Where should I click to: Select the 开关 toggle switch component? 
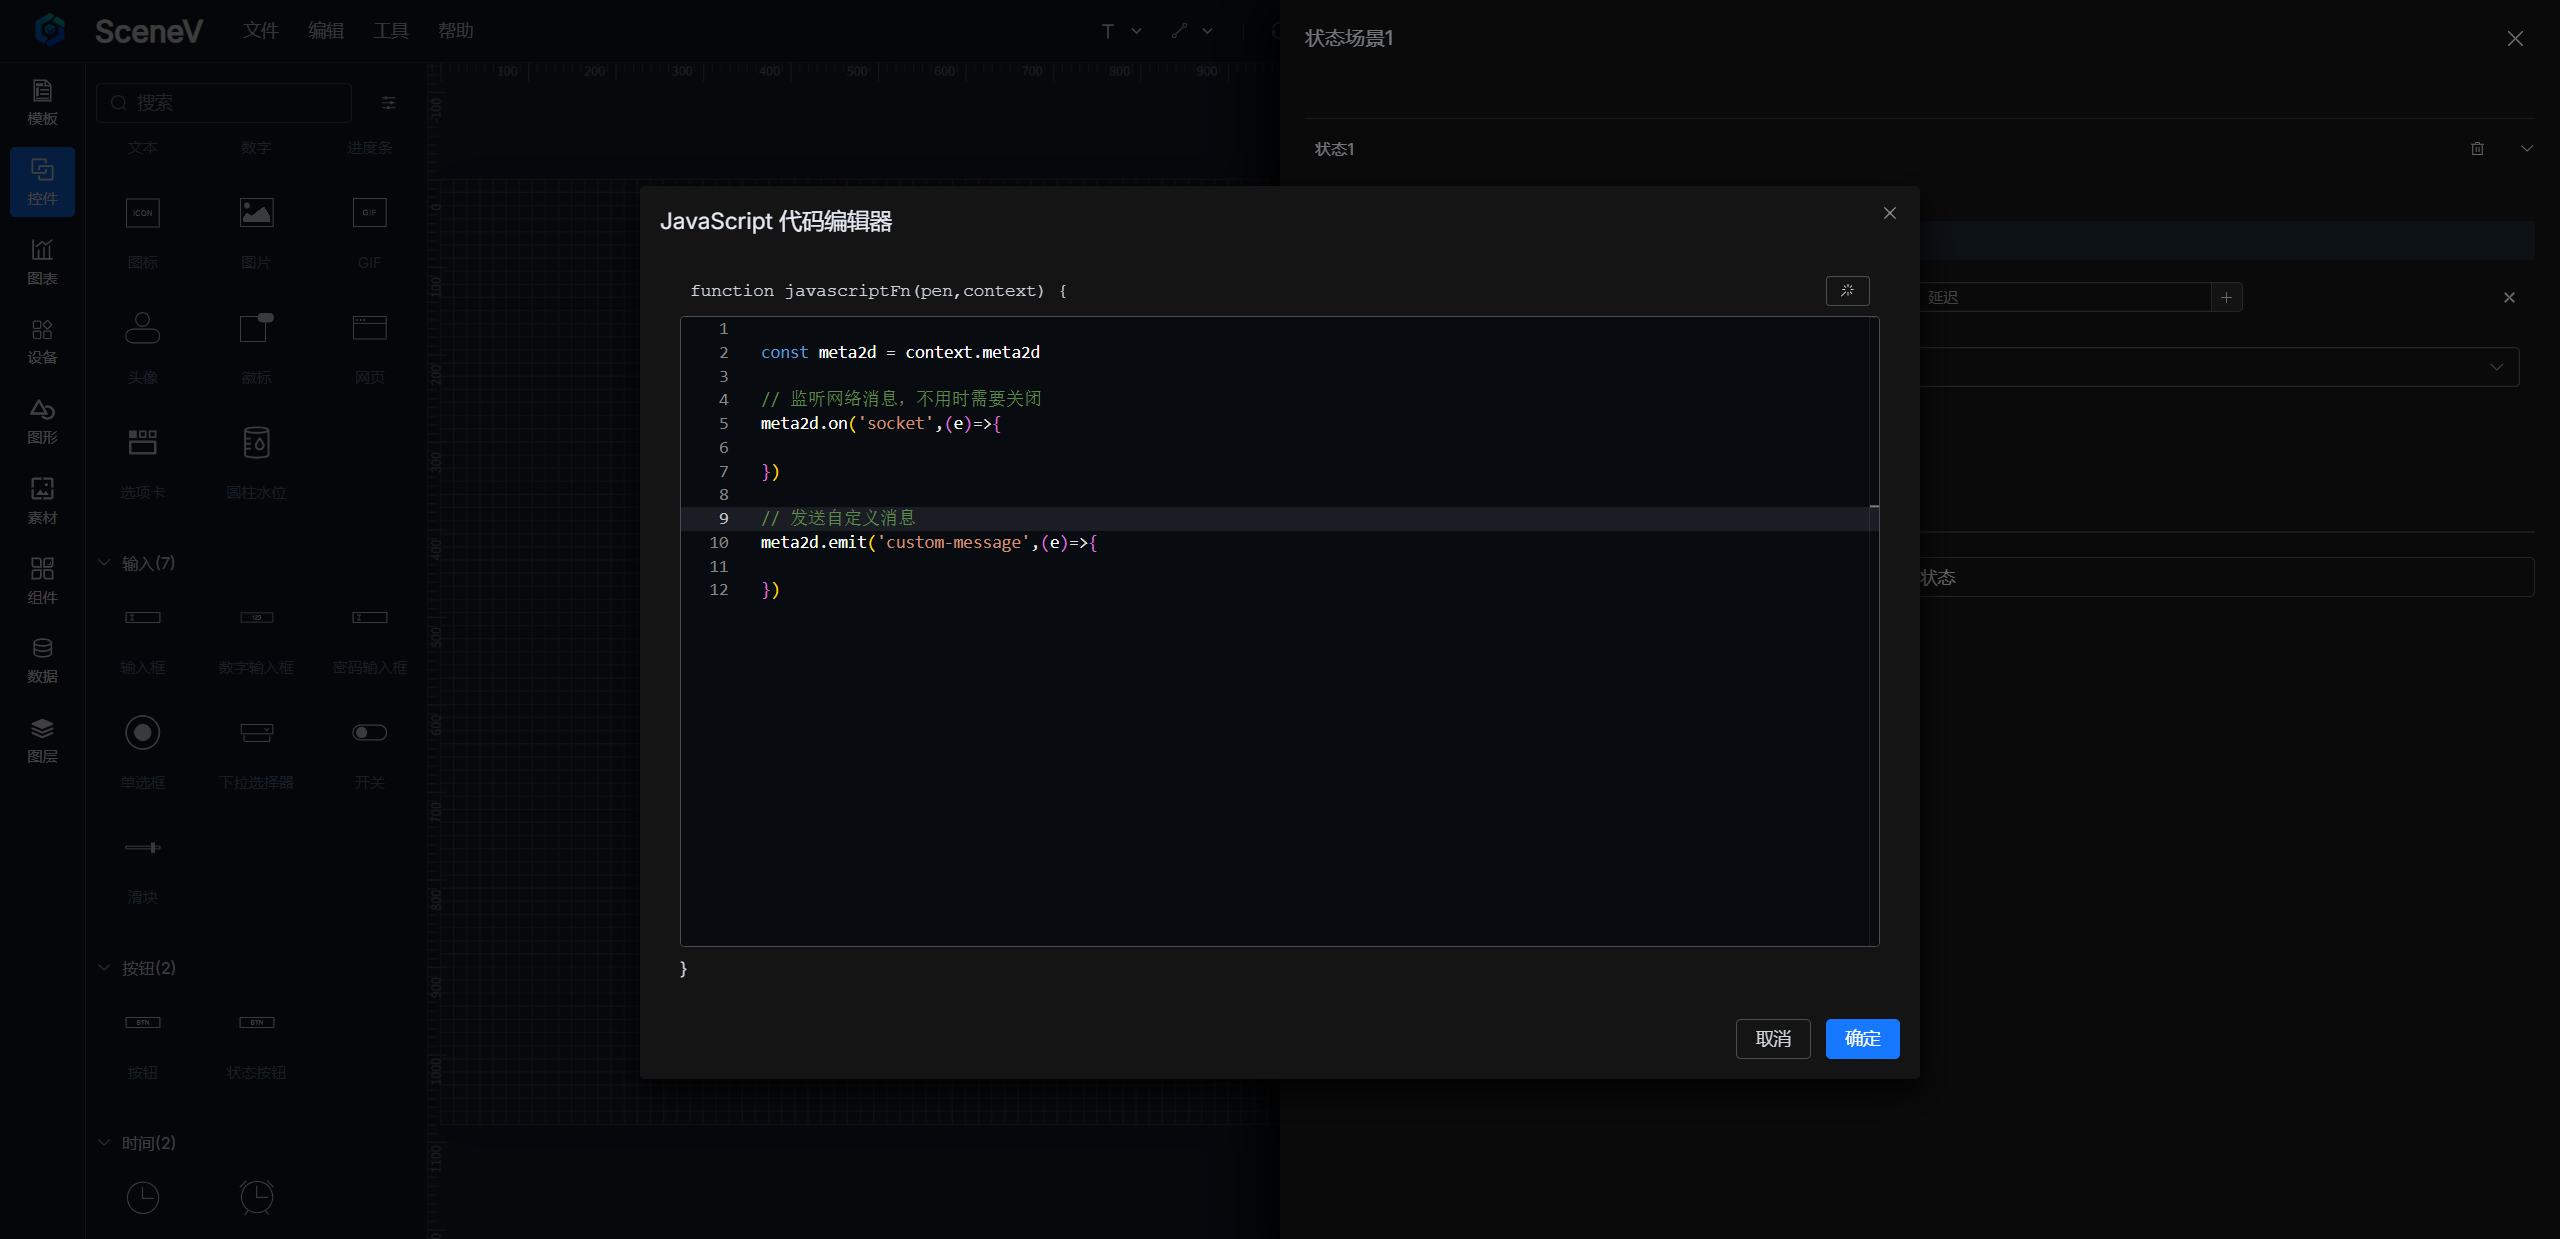coord(369,733)
